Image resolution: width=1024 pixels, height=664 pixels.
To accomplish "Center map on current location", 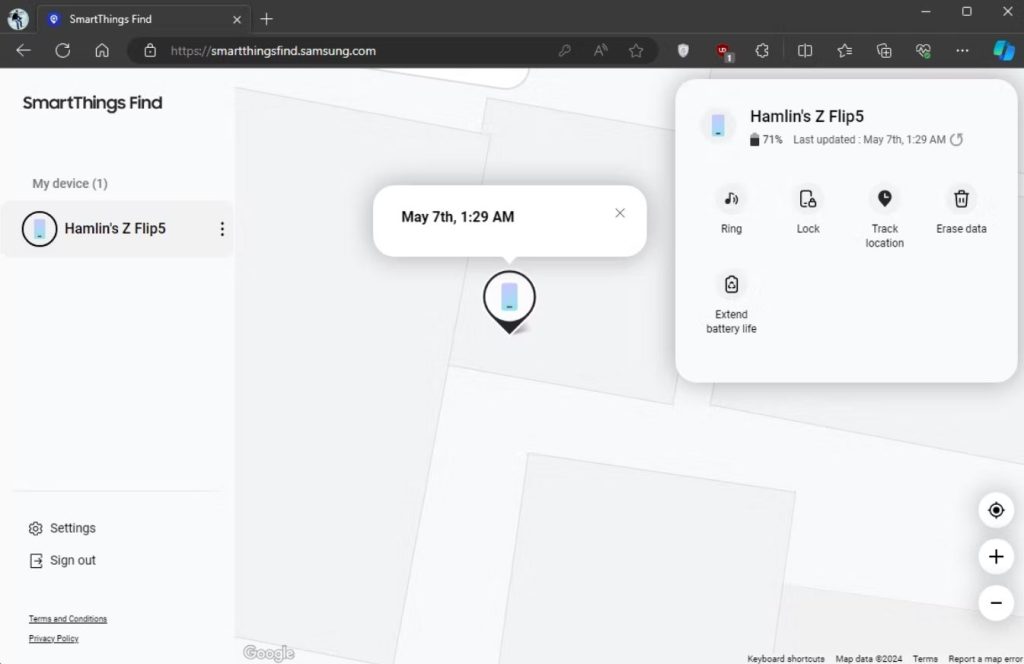I will [x=996, y=510].
